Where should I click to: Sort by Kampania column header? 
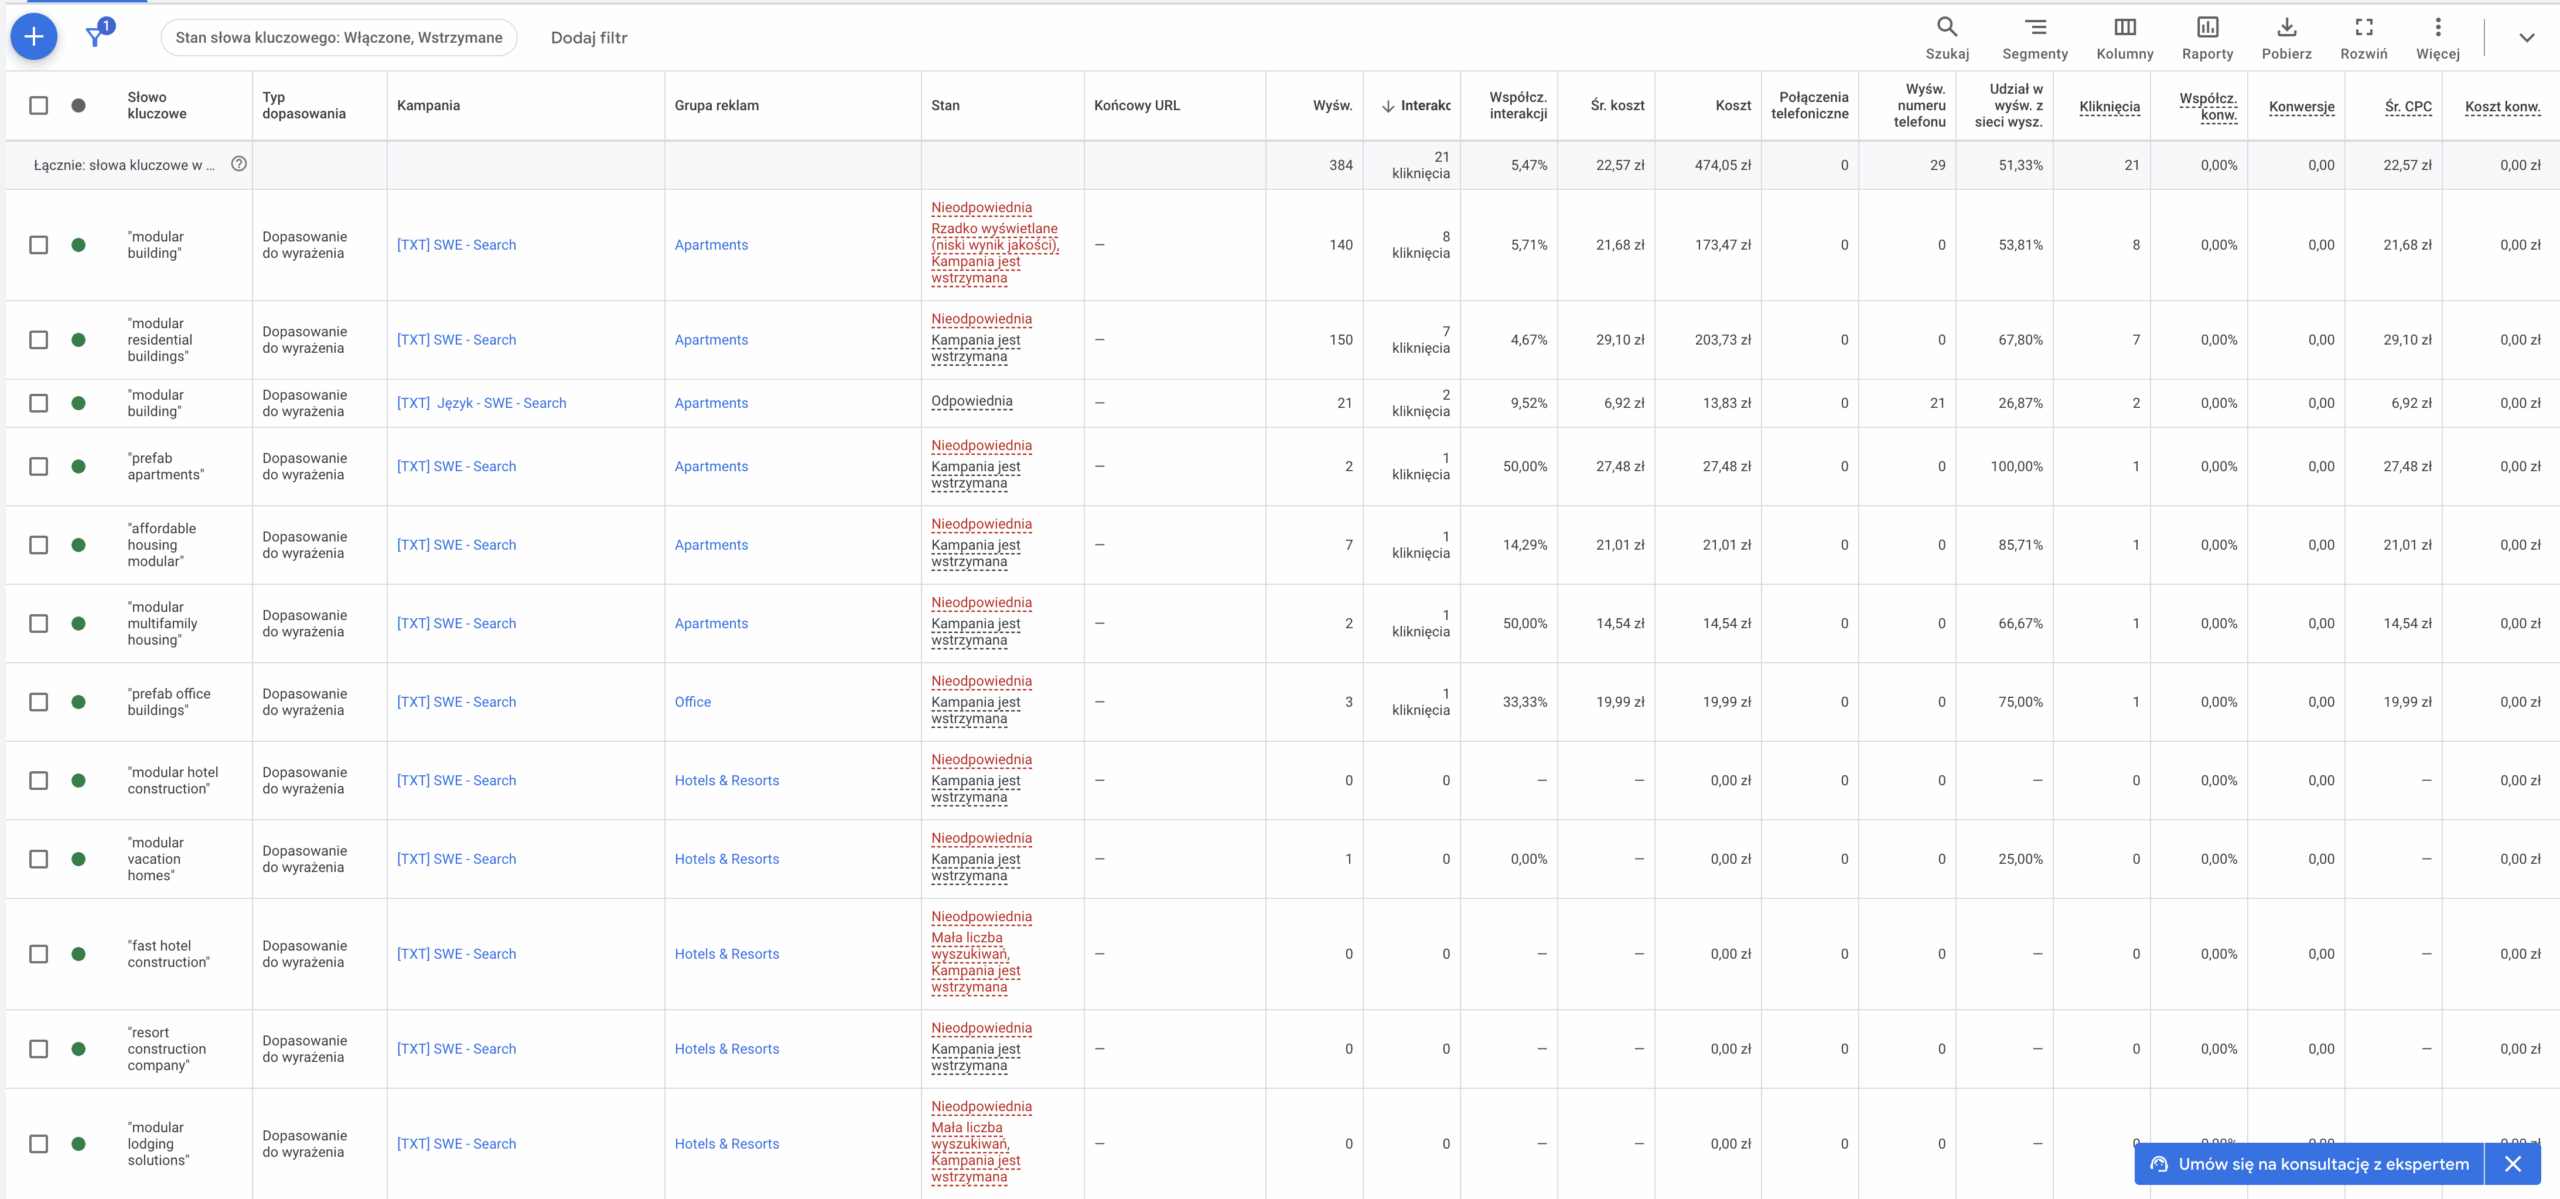pos(428,105)
